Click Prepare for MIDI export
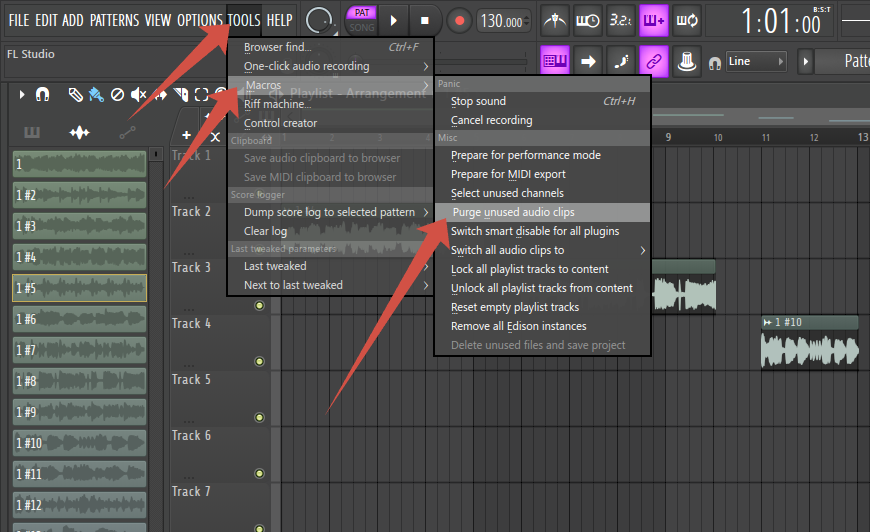Viewport: 870px width, 532px height. tap(542, 174)
